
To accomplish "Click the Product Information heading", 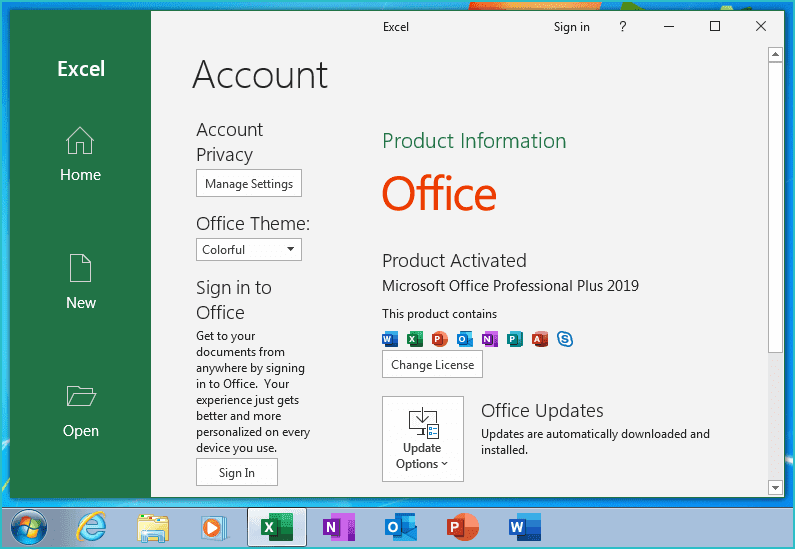I will (474, 141).
